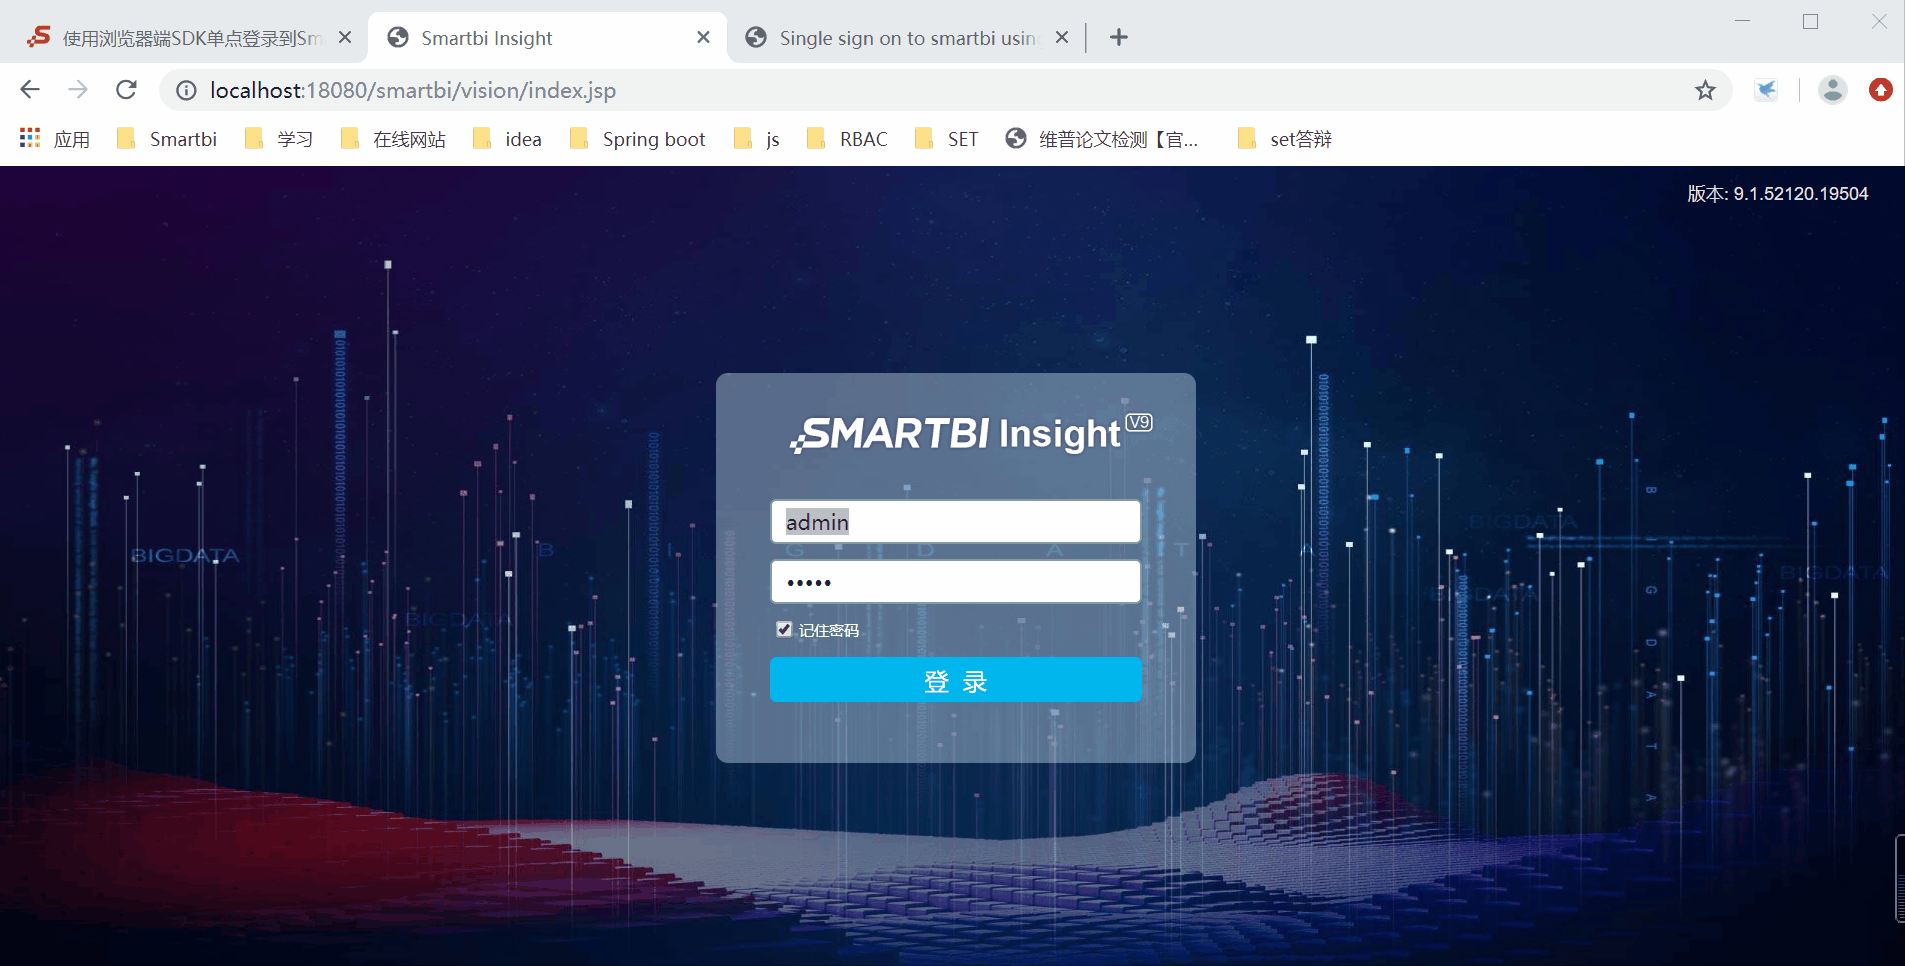Open the 维普论文检测 bookmark

(x=1102, y=139)
